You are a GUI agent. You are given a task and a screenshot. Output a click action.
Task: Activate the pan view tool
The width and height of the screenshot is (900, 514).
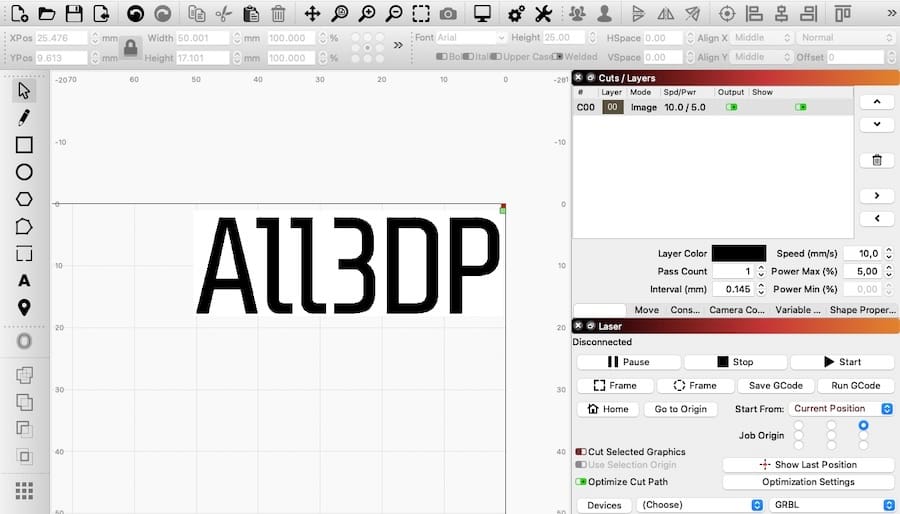click(312, 13)
